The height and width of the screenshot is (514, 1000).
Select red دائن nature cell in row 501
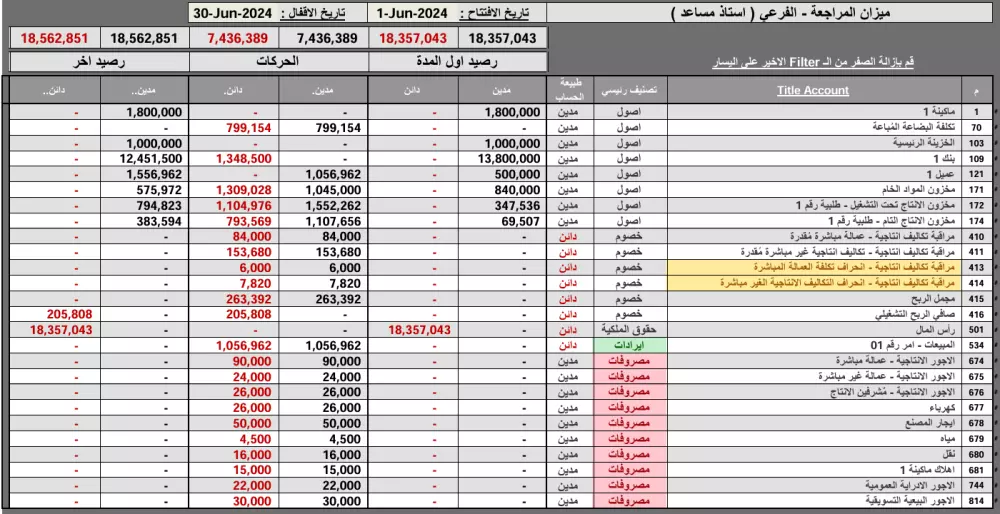tap(571, 330)
